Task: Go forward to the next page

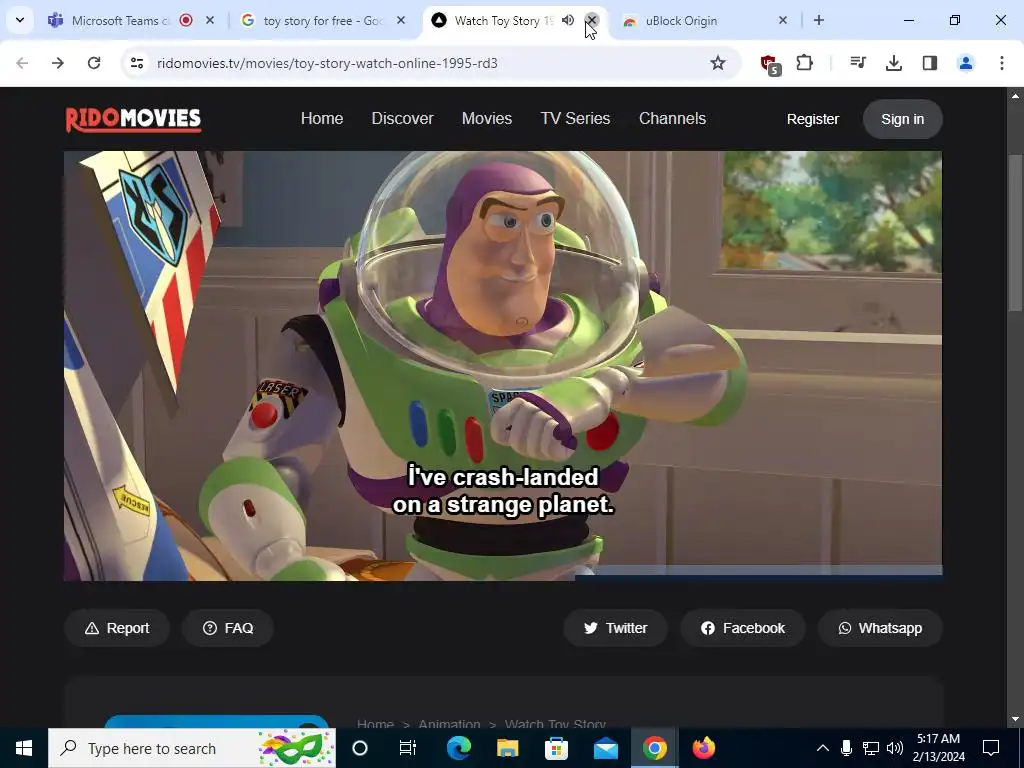Action: pos(58,63)
